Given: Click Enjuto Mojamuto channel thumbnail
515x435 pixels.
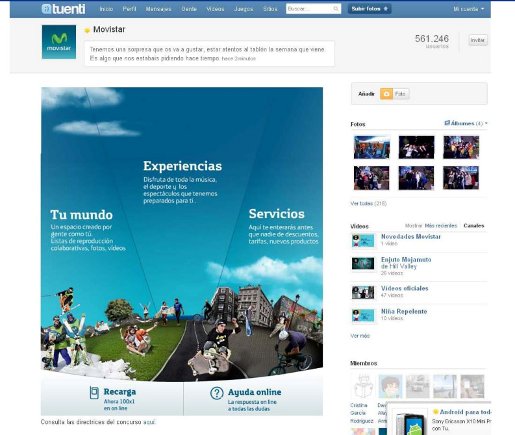Looking at the screenshot, I should [363, 263].
